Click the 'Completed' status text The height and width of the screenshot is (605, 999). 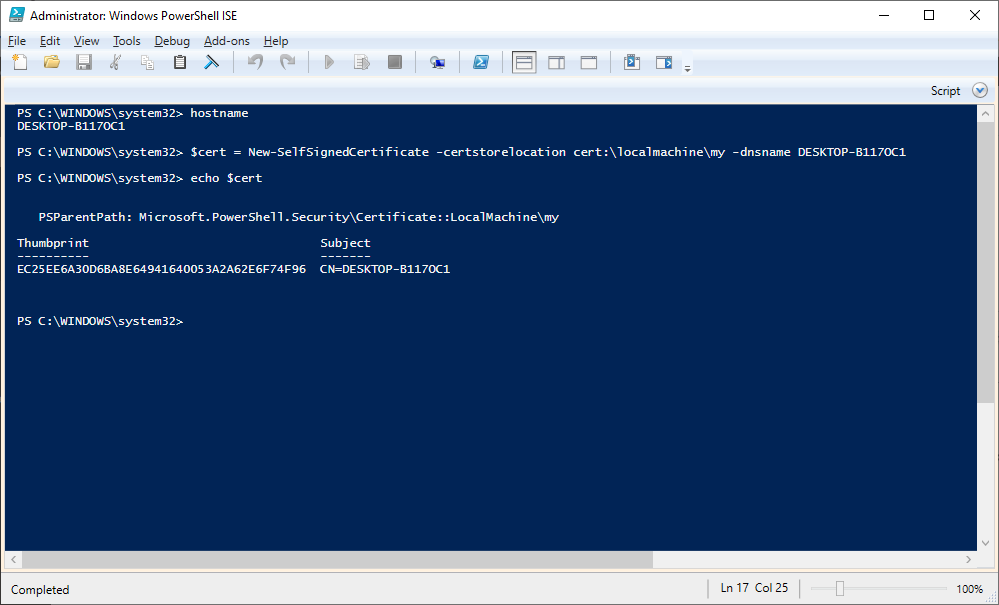(40, 590)
